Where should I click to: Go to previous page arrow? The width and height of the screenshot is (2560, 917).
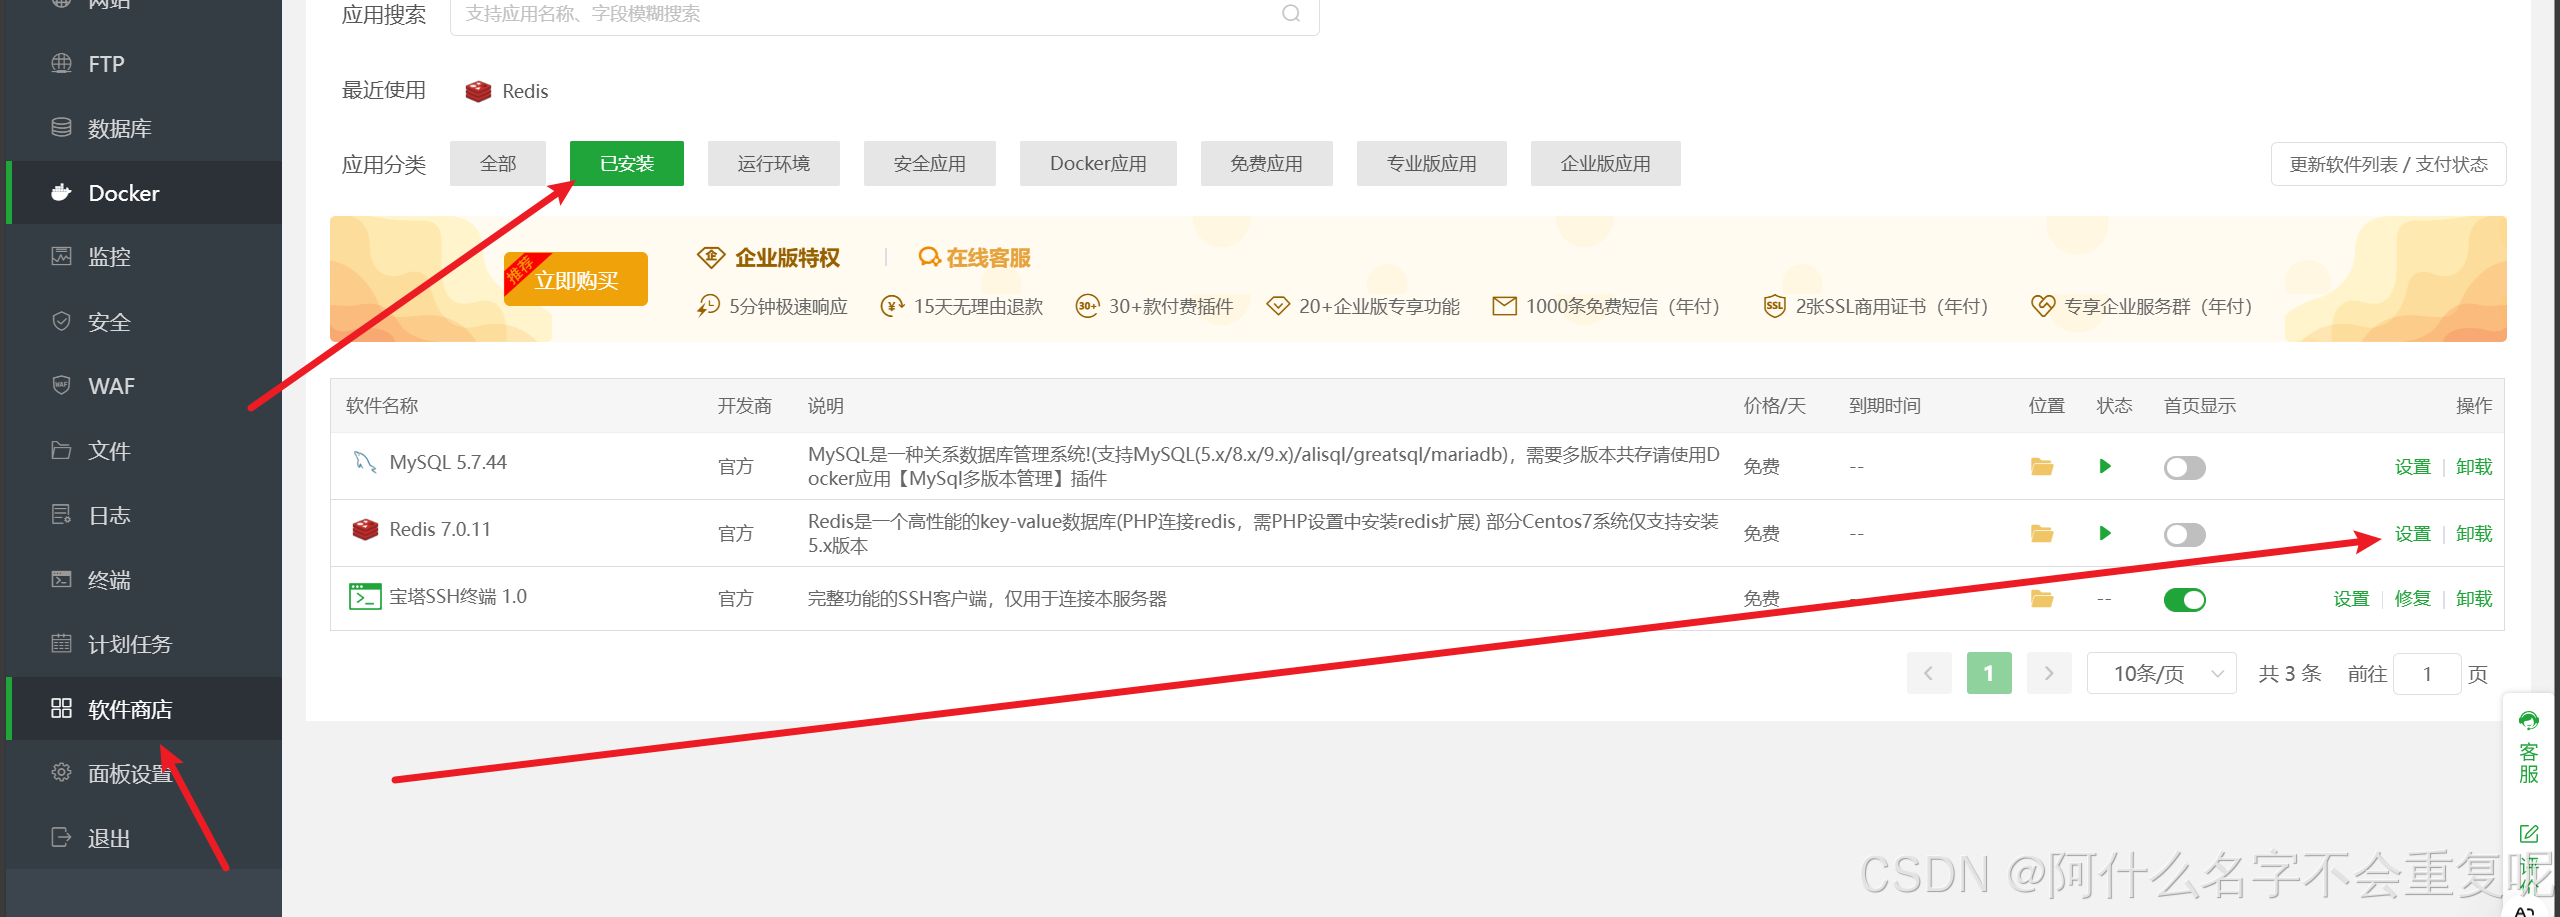point(1929,673)
